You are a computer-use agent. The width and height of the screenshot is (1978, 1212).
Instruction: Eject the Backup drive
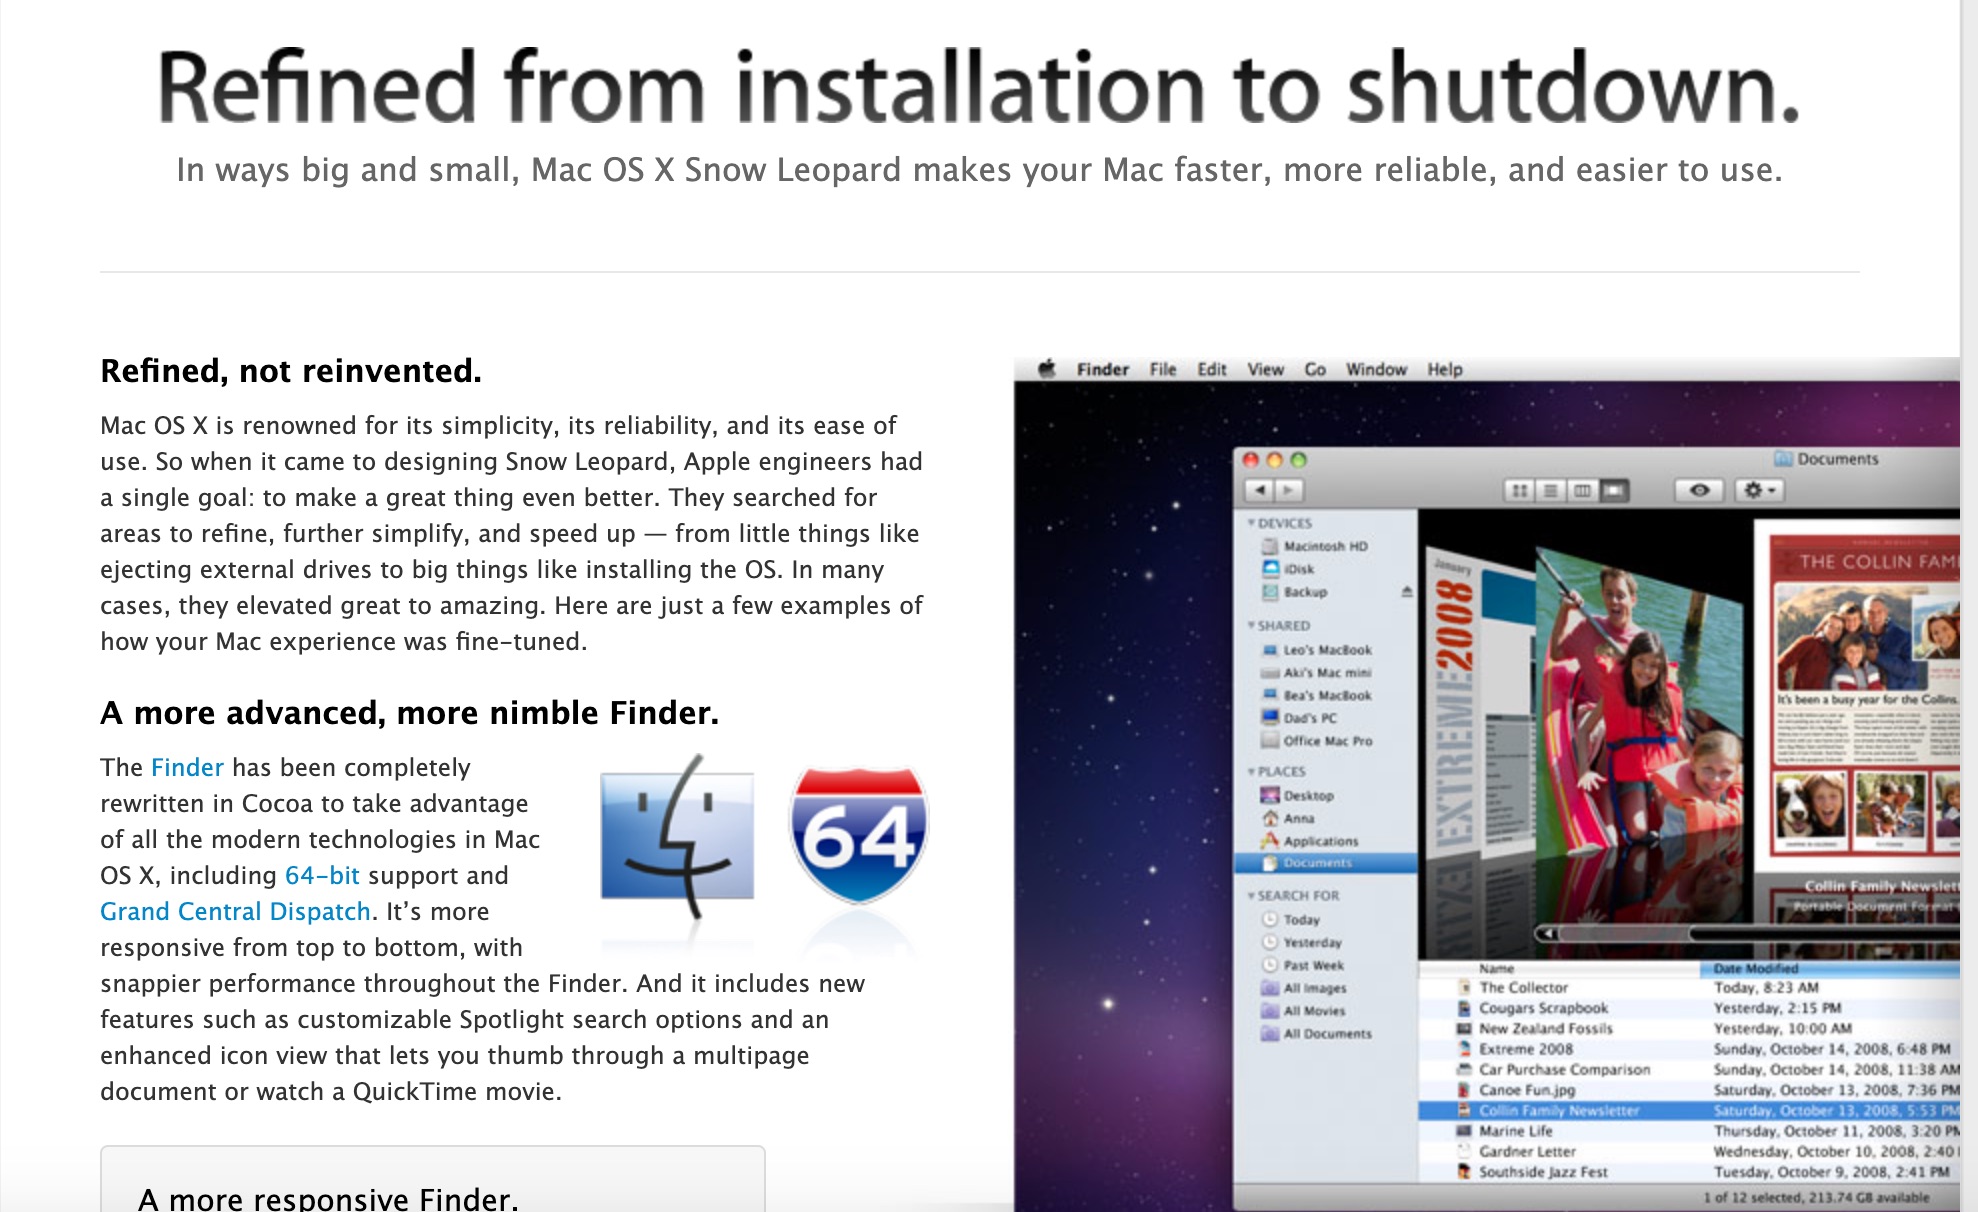tap(1406, 591)
